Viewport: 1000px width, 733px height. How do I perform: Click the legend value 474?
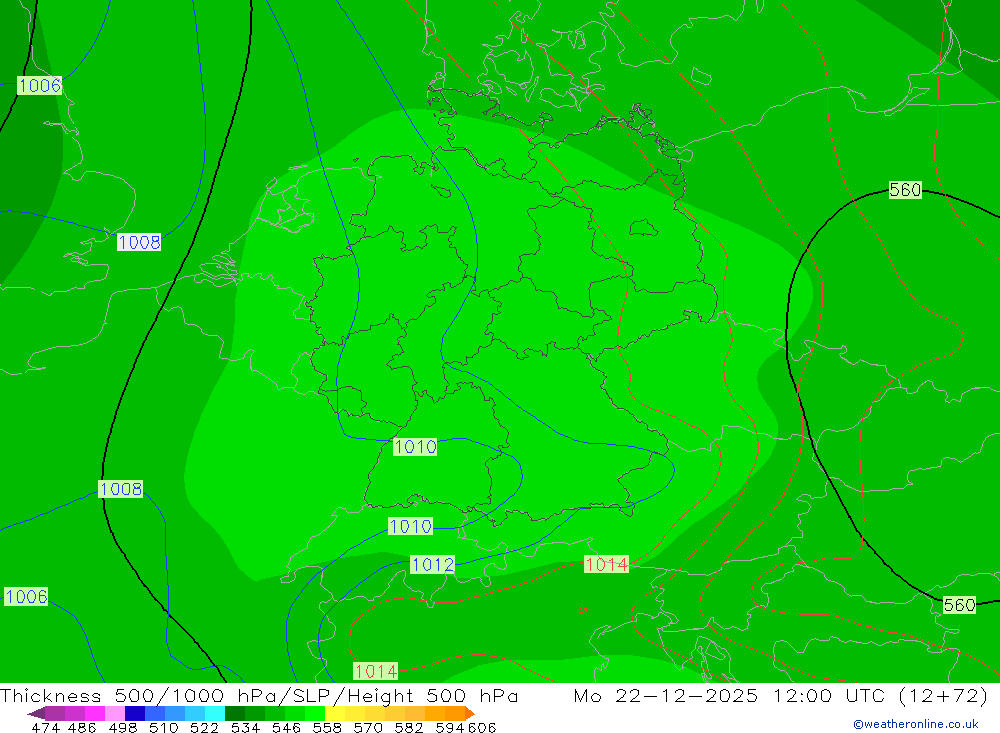point(46,728)
